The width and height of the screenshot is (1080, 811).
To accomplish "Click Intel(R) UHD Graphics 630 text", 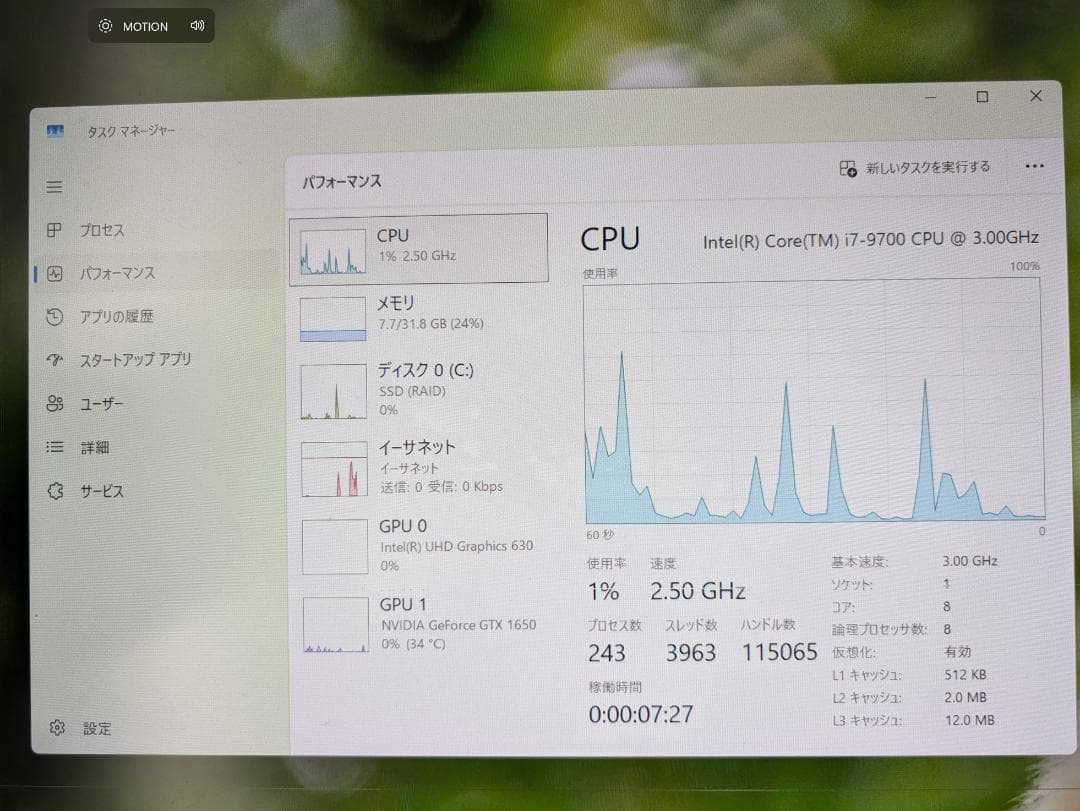I will click(457, 546).
